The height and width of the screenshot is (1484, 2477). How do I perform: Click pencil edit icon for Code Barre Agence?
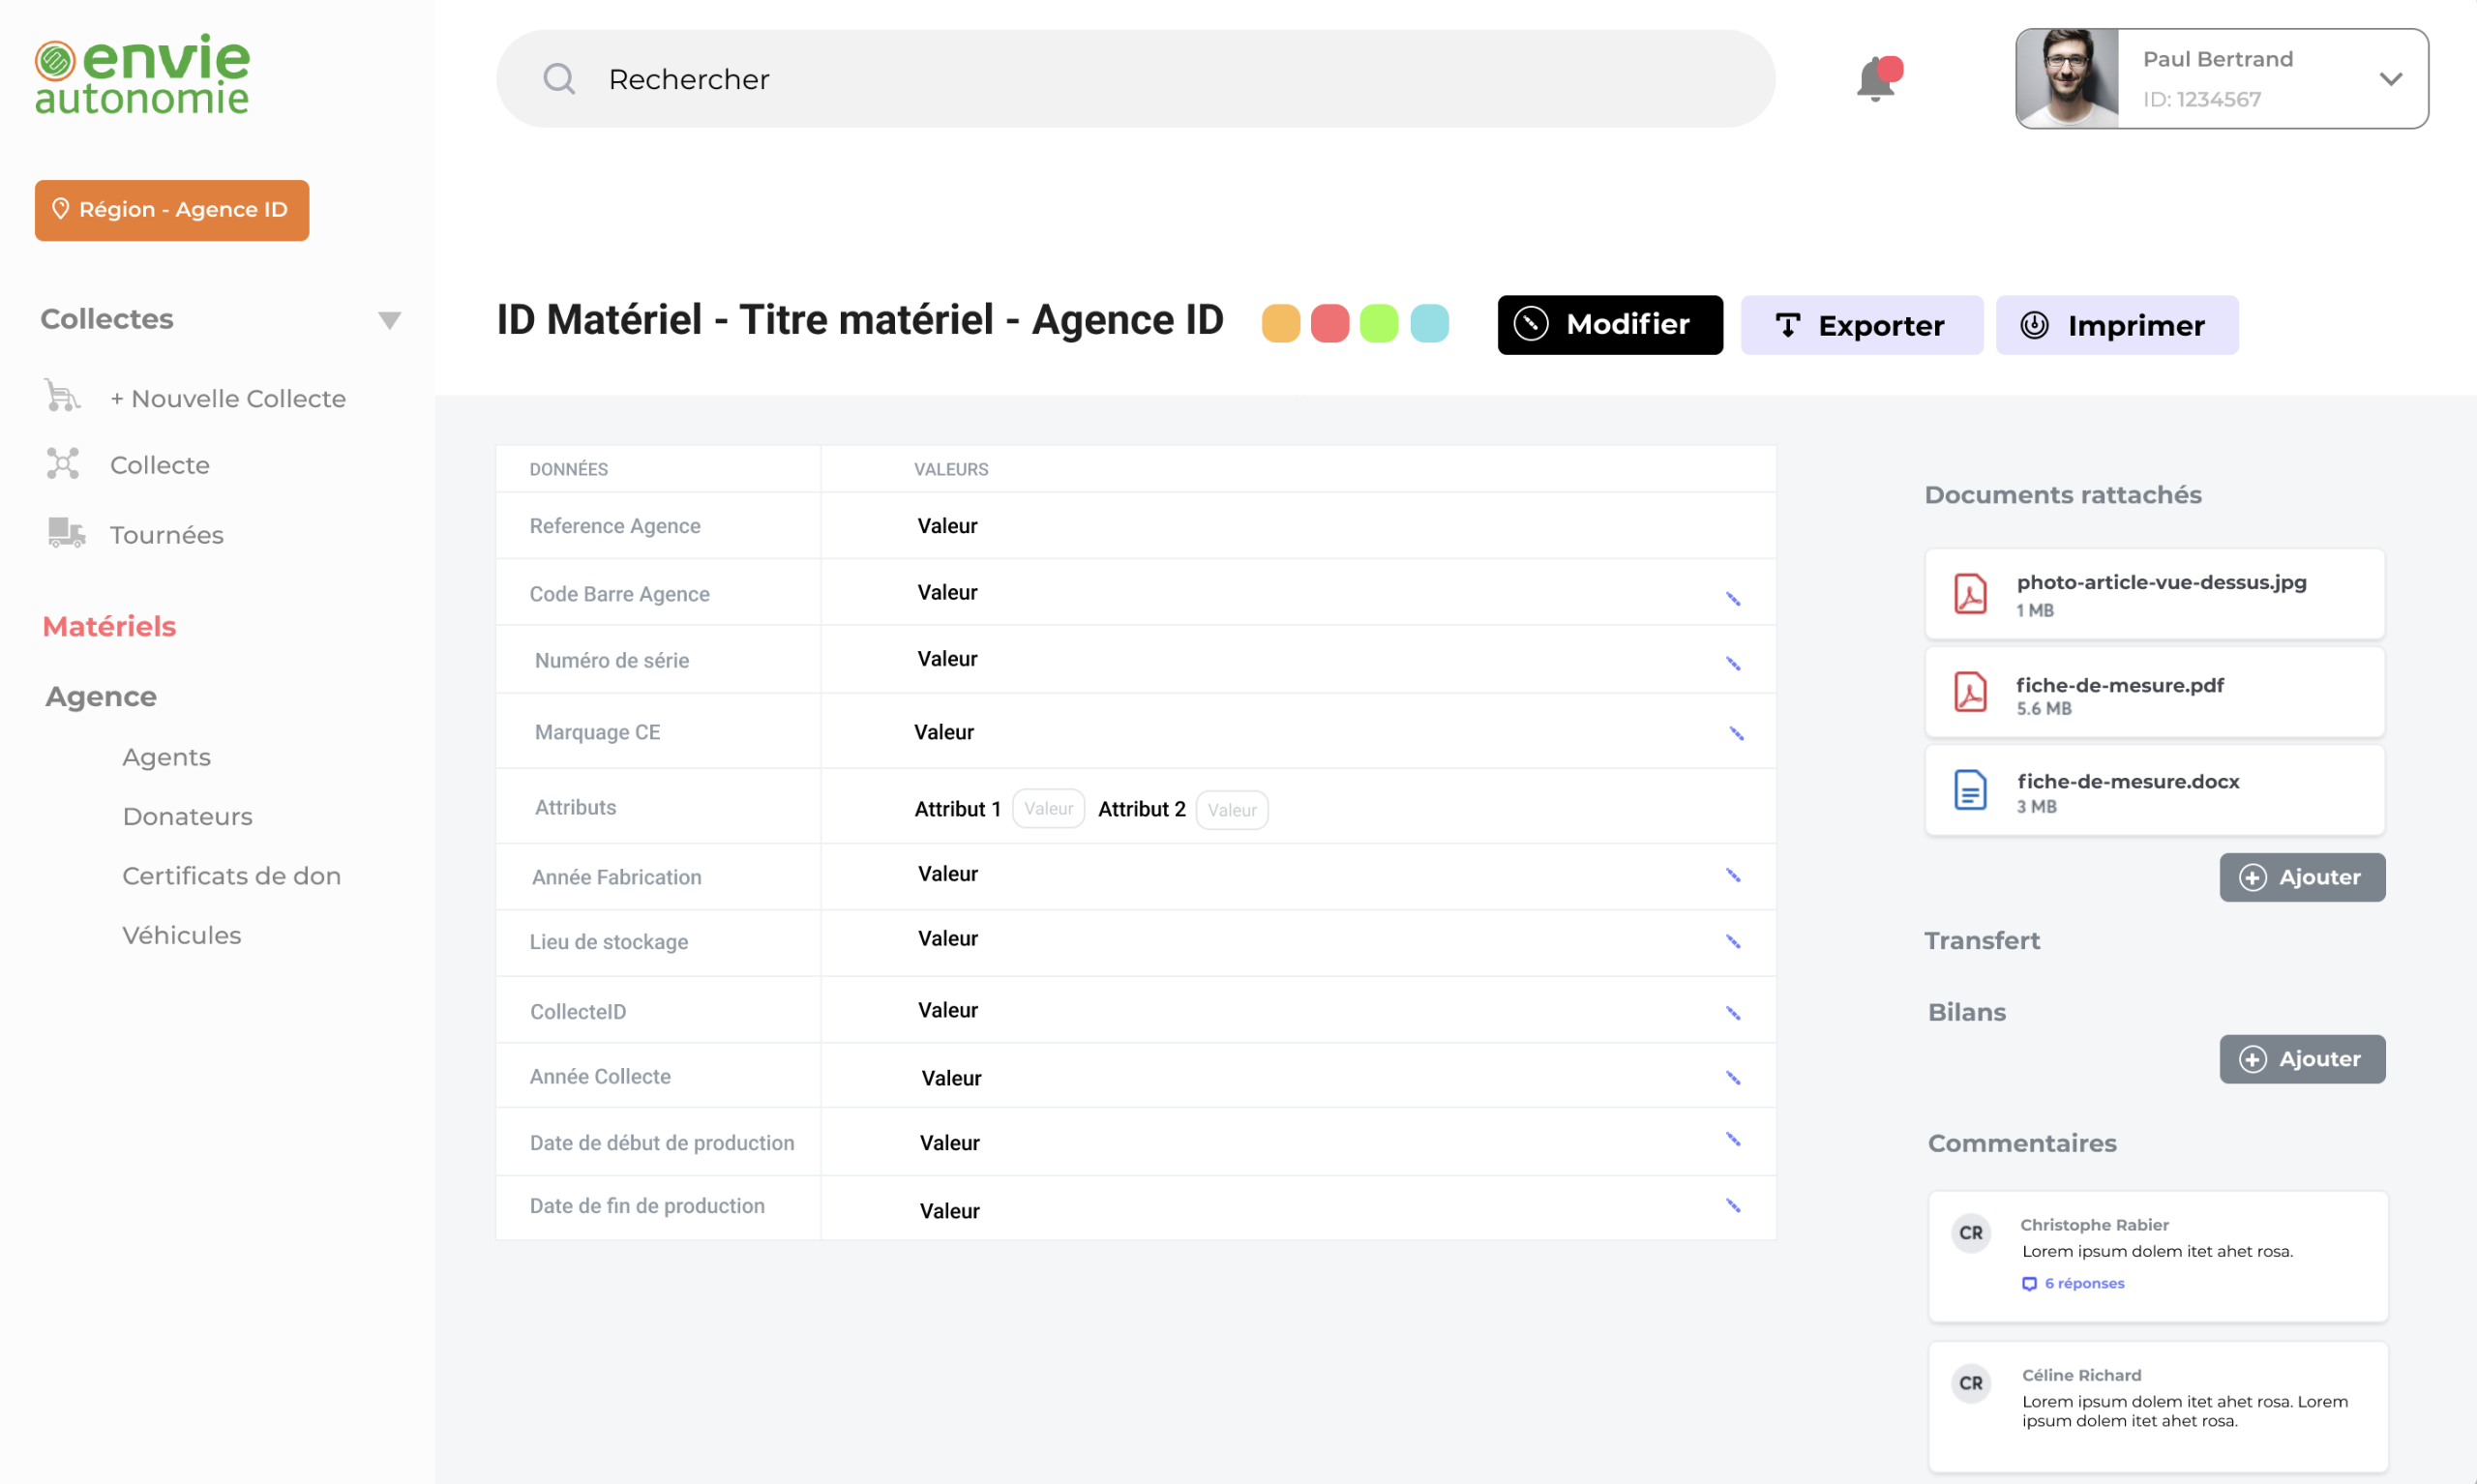pos(1733,599)
